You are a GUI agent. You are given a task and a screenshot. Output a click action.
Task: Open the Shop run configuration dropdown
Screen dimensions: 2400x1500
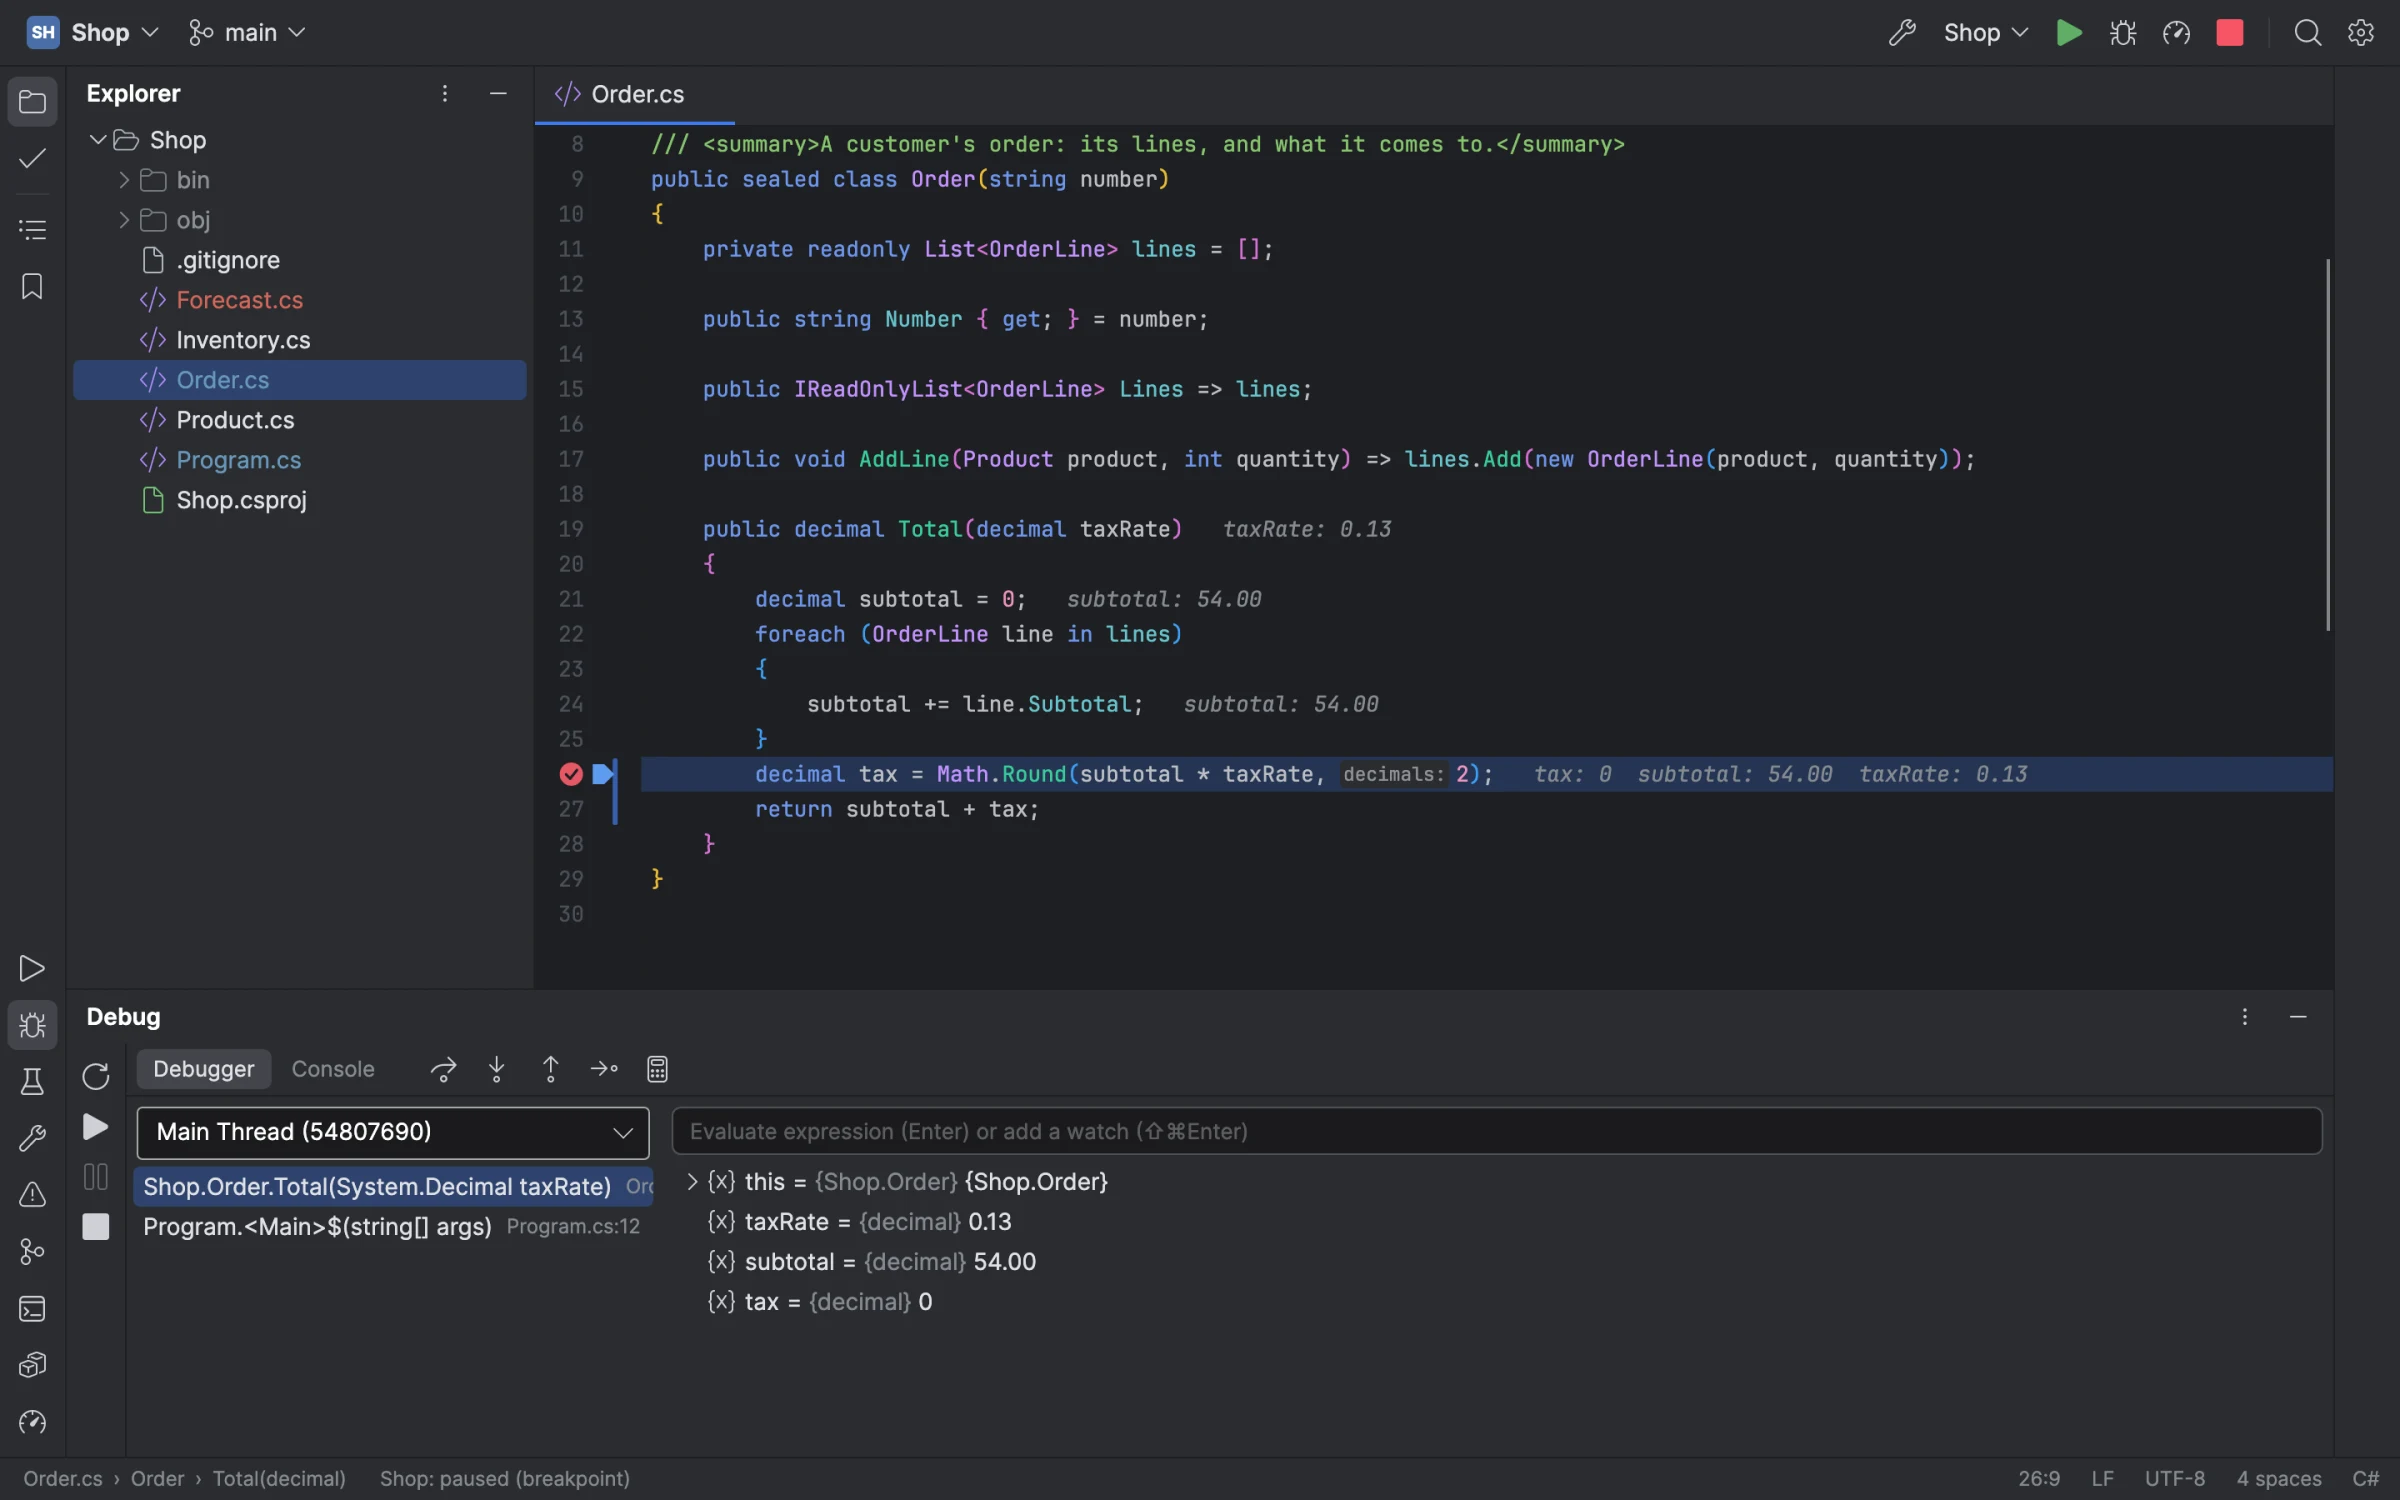click(1986, 33)
